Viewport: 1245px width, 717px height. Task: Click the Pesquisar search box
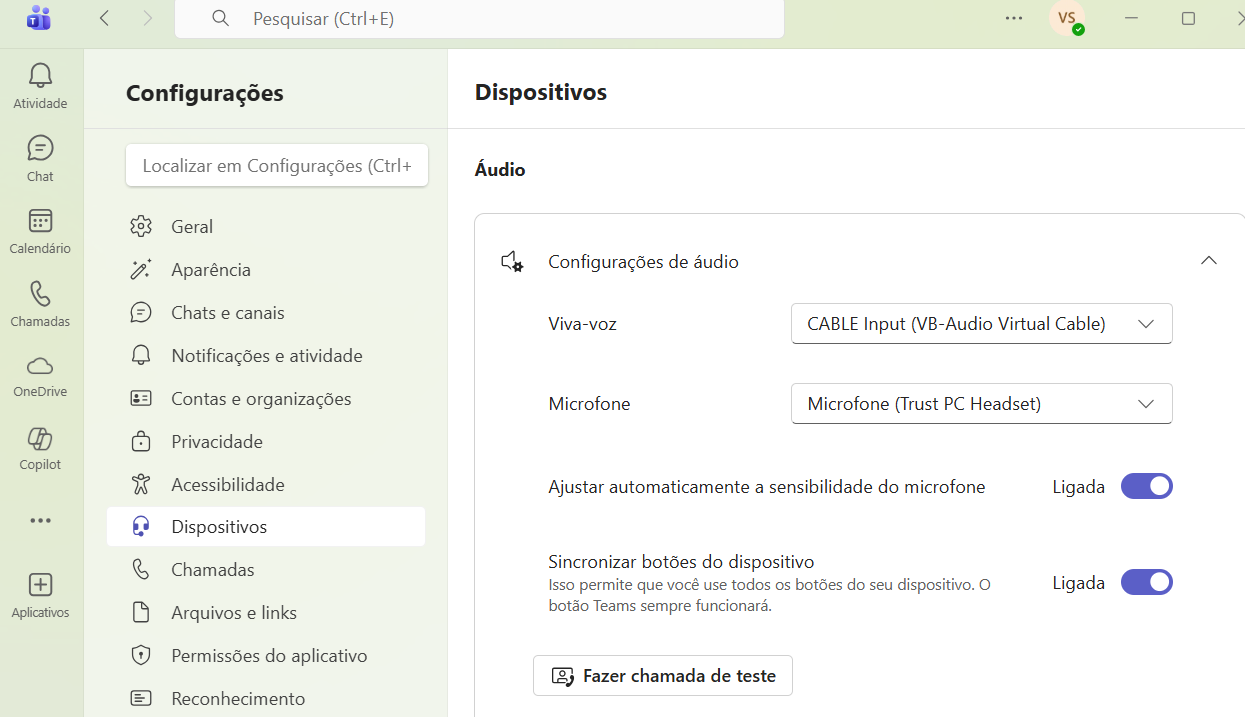pyautogui.click(x=479, y=18)
